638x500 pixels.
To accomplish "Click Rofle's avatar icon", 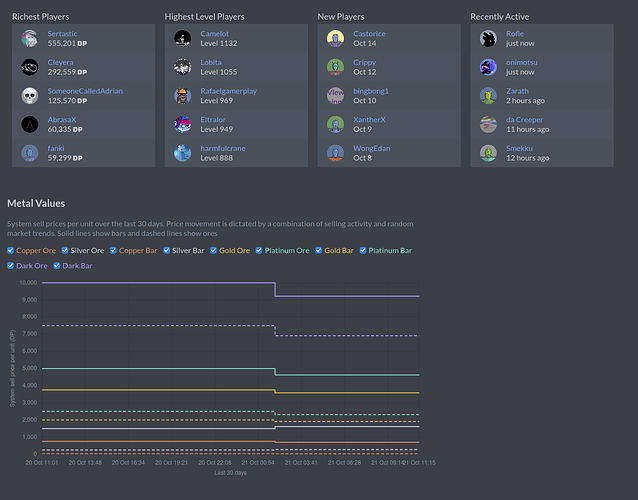I will click(x=488, y=39).
